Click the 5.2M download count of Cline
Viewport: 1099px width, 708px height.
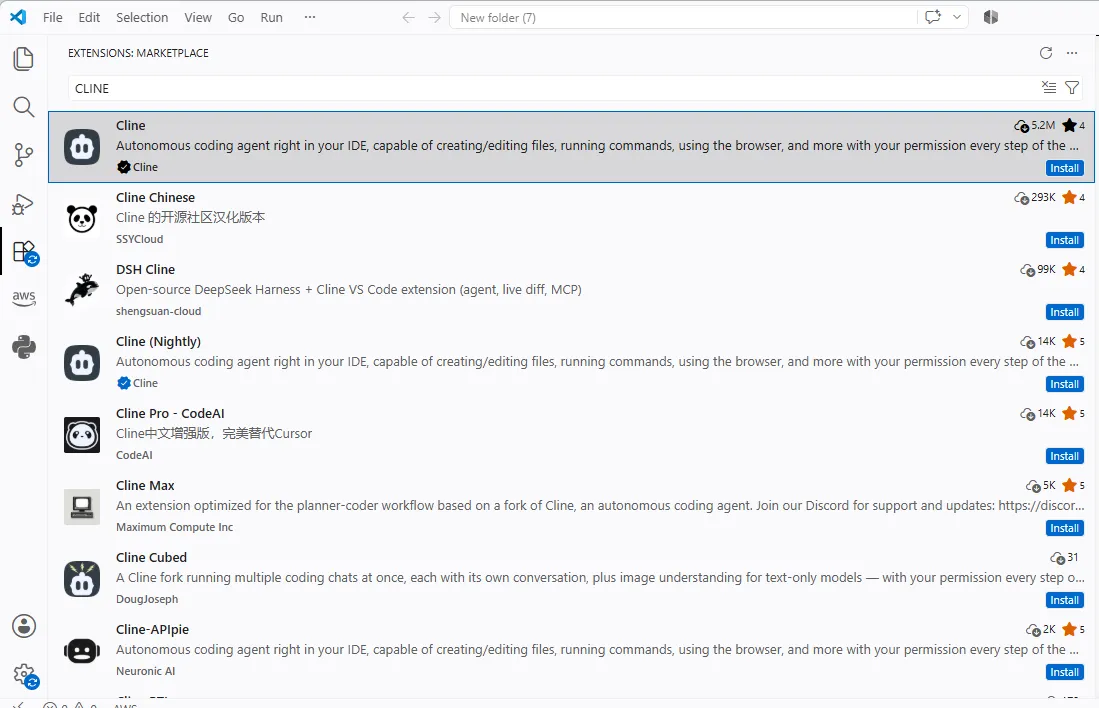point(1035,125)
